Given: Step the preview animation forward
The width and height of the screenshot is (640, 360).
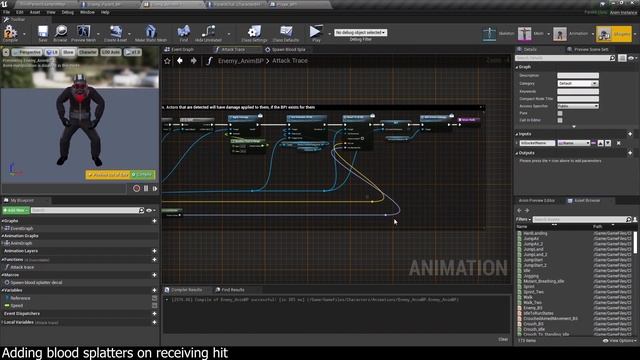Looking at the screenshot, I should click(x=155, y=188).
